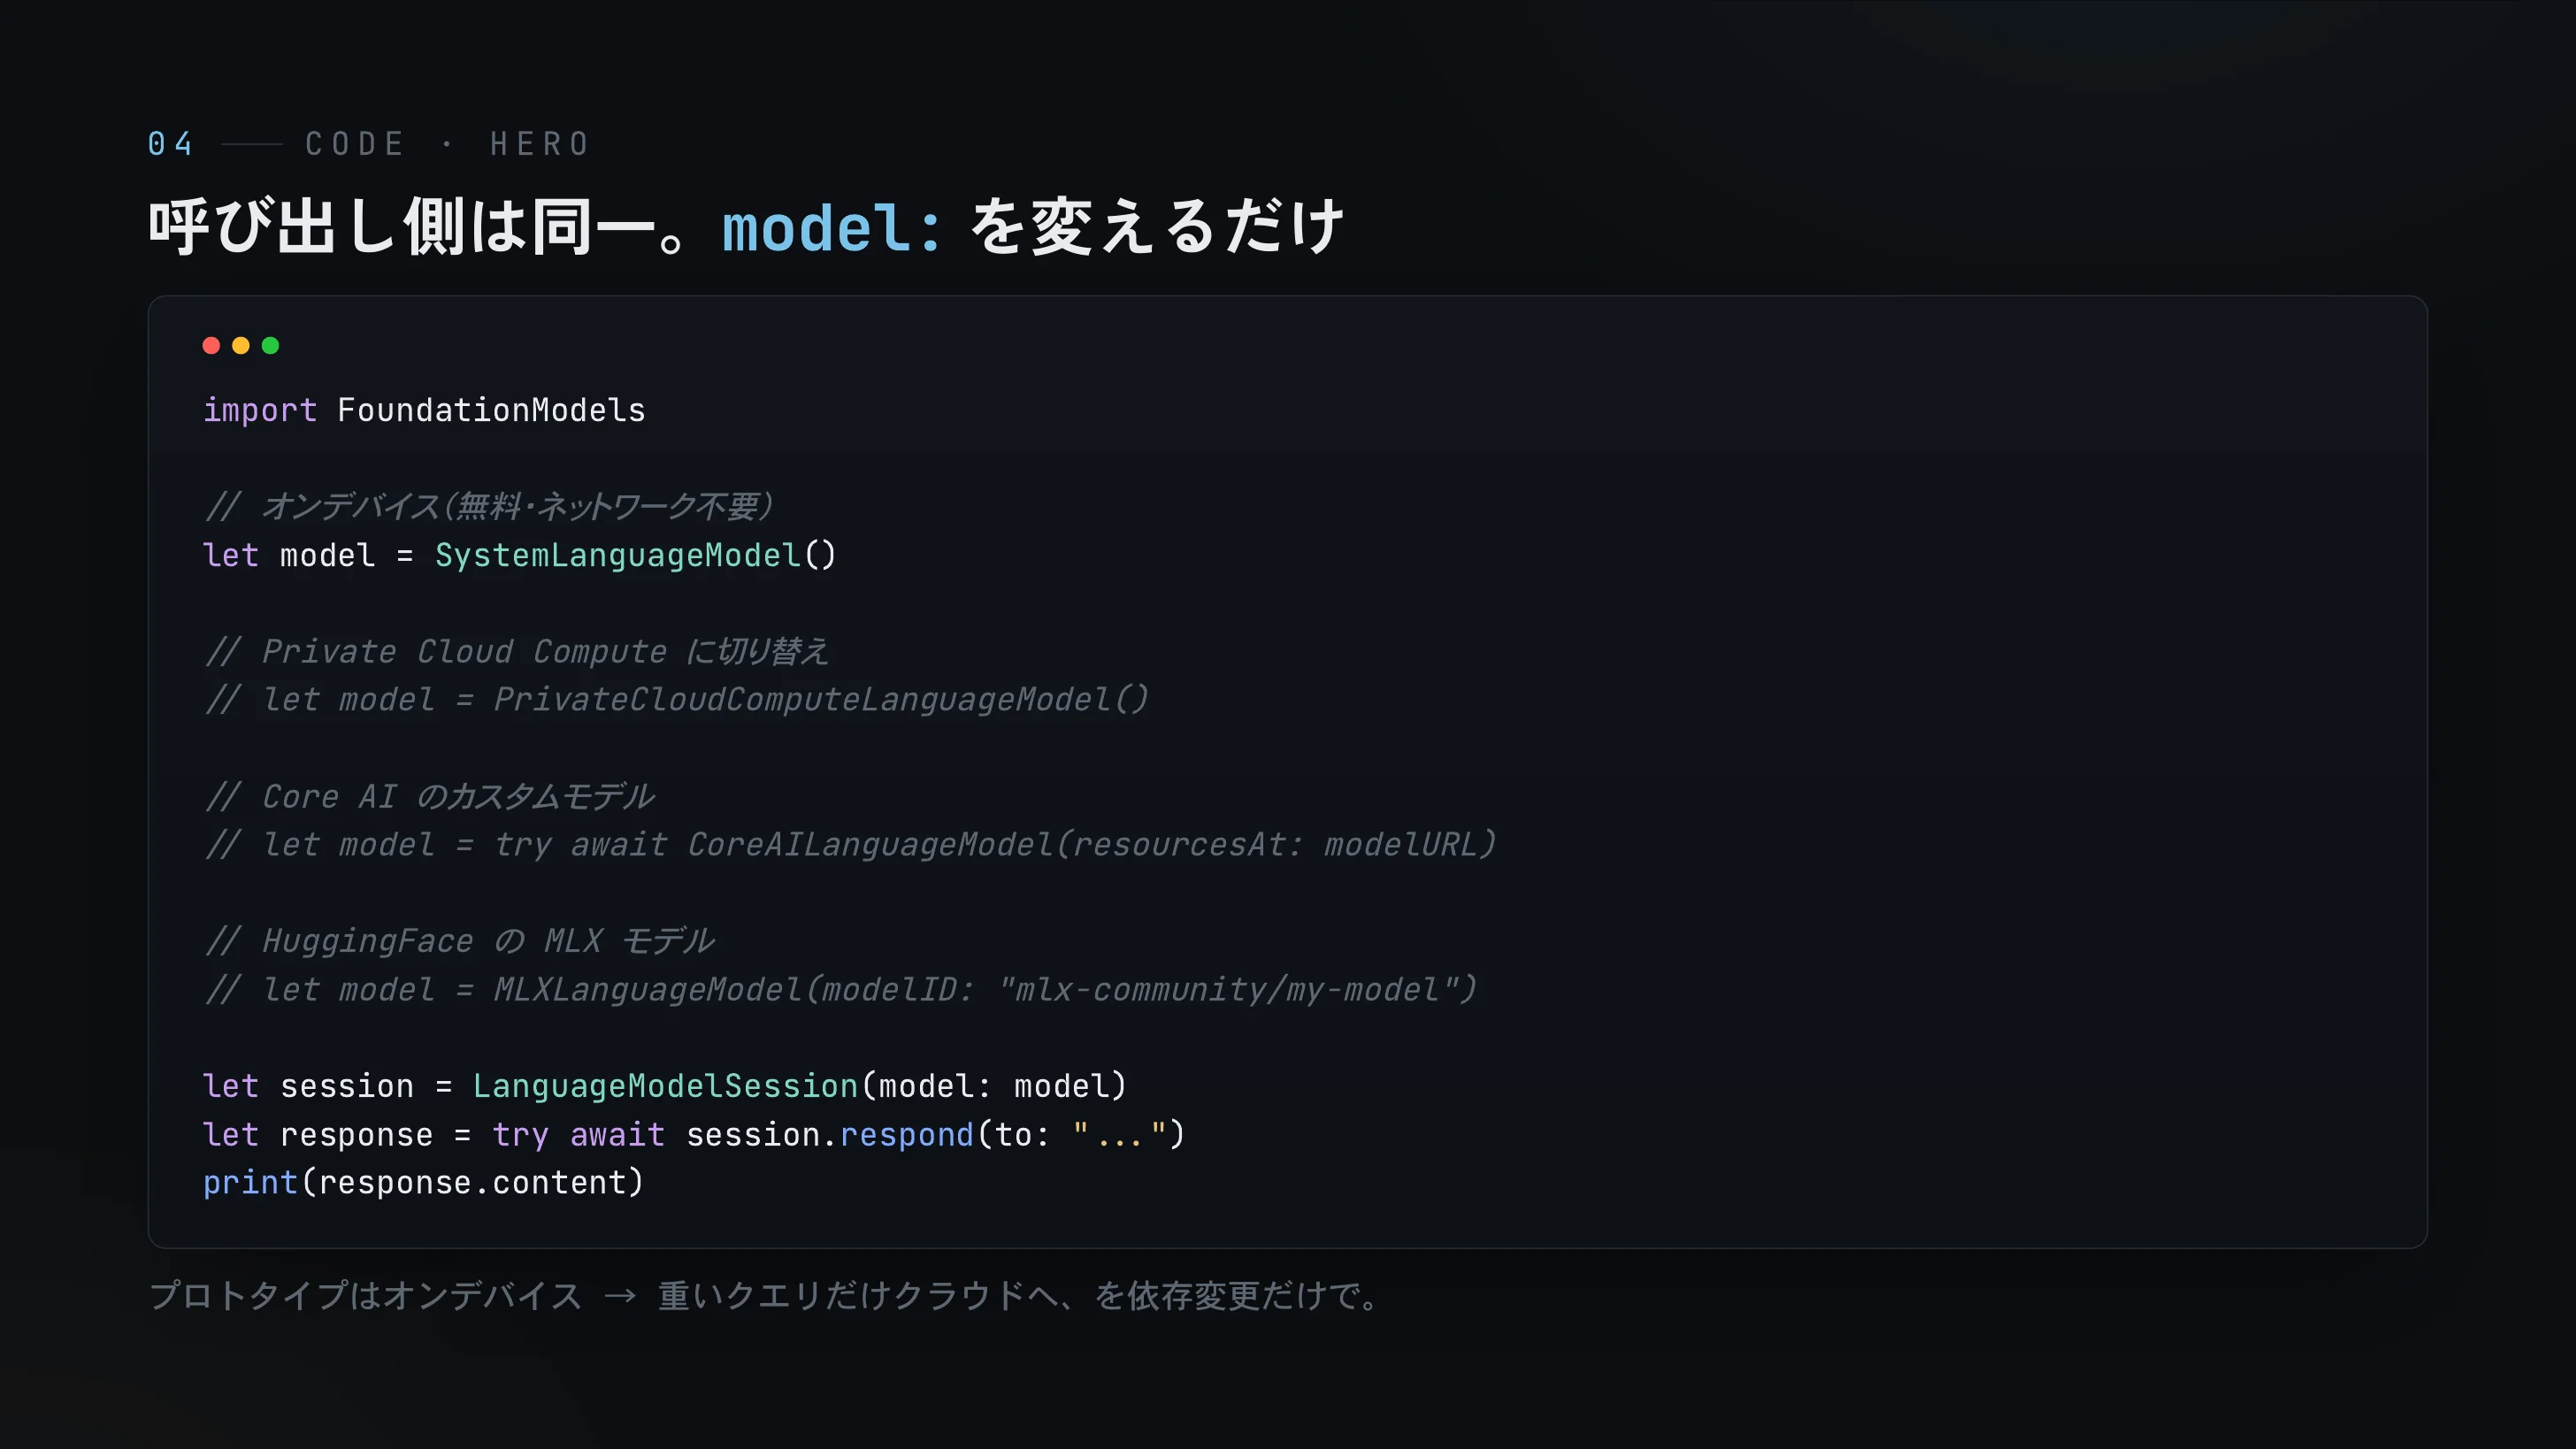Image resolution: width=2576 pixels, height=1449 pixels.
Task: Click the blue 'model:' in the heading
Action: pyautogui.click(x=832, y=228)
